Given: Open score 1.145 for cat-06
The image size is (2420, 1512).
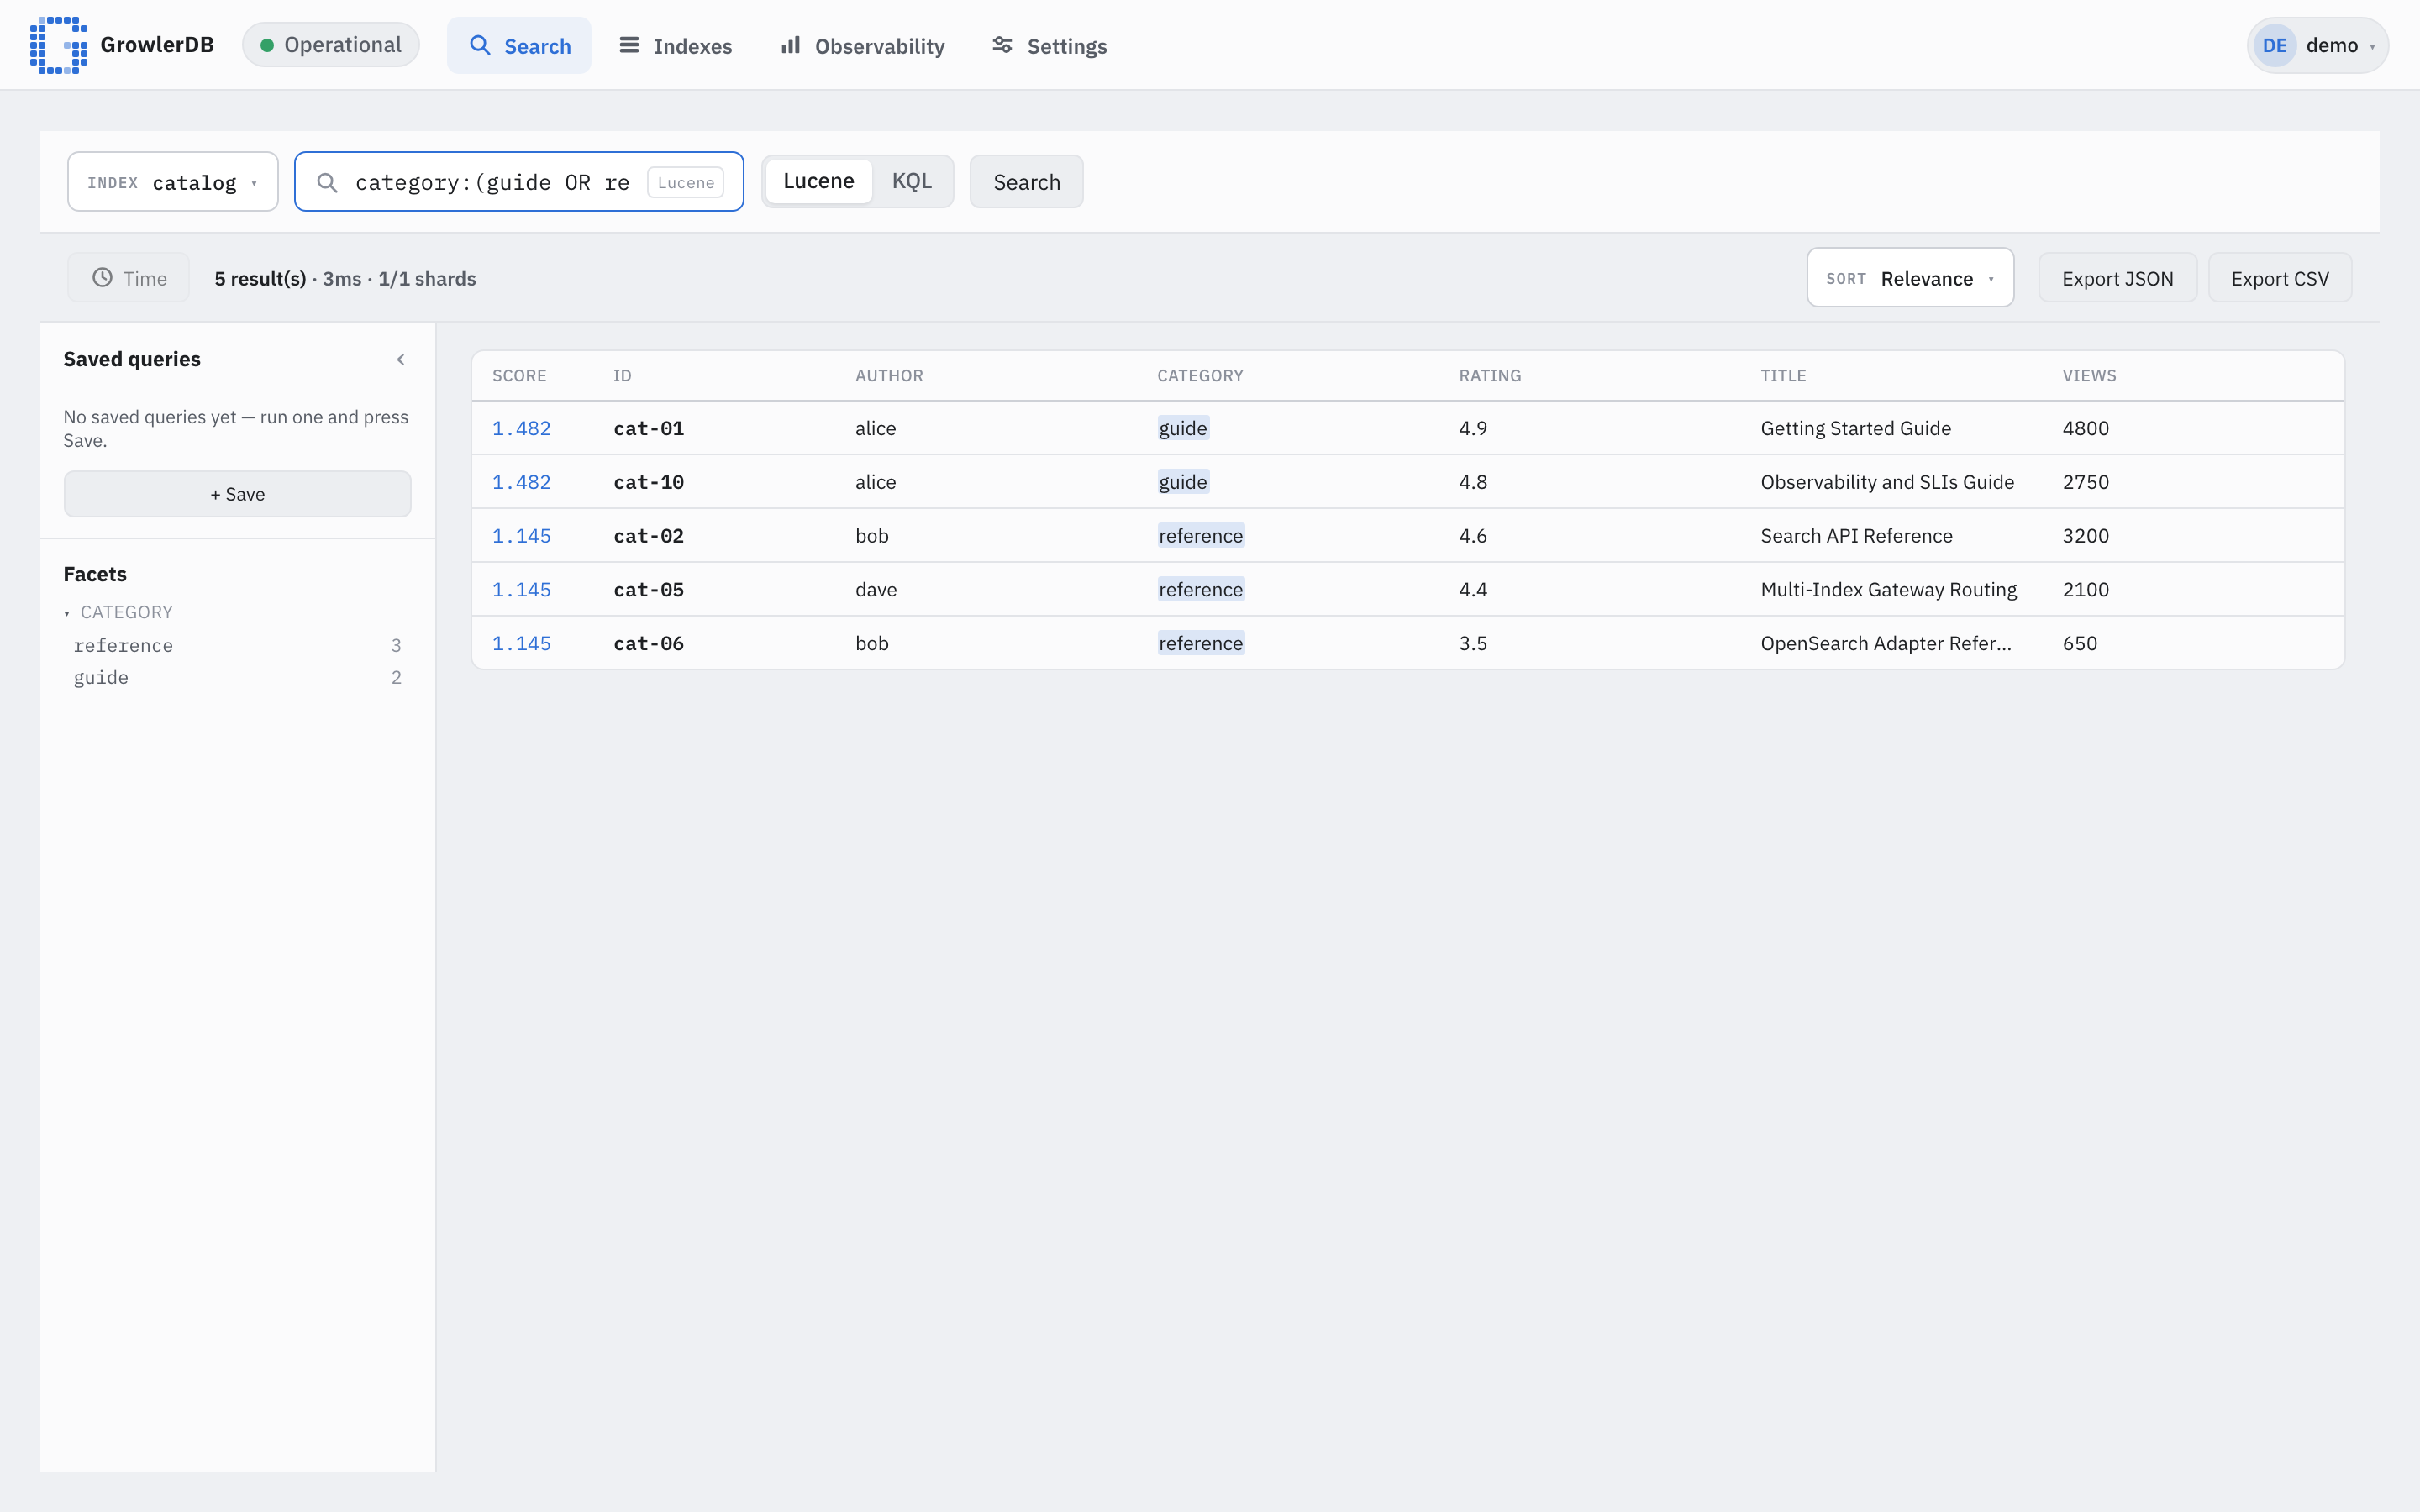Looking at the screenshot, I should coord(521,644).
